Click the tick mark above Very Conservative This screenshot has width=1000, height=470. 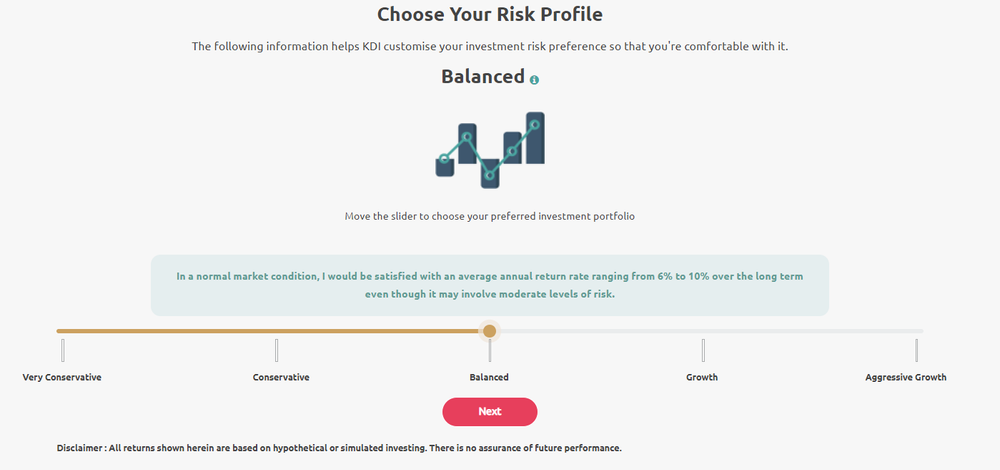tap(63, 350)
